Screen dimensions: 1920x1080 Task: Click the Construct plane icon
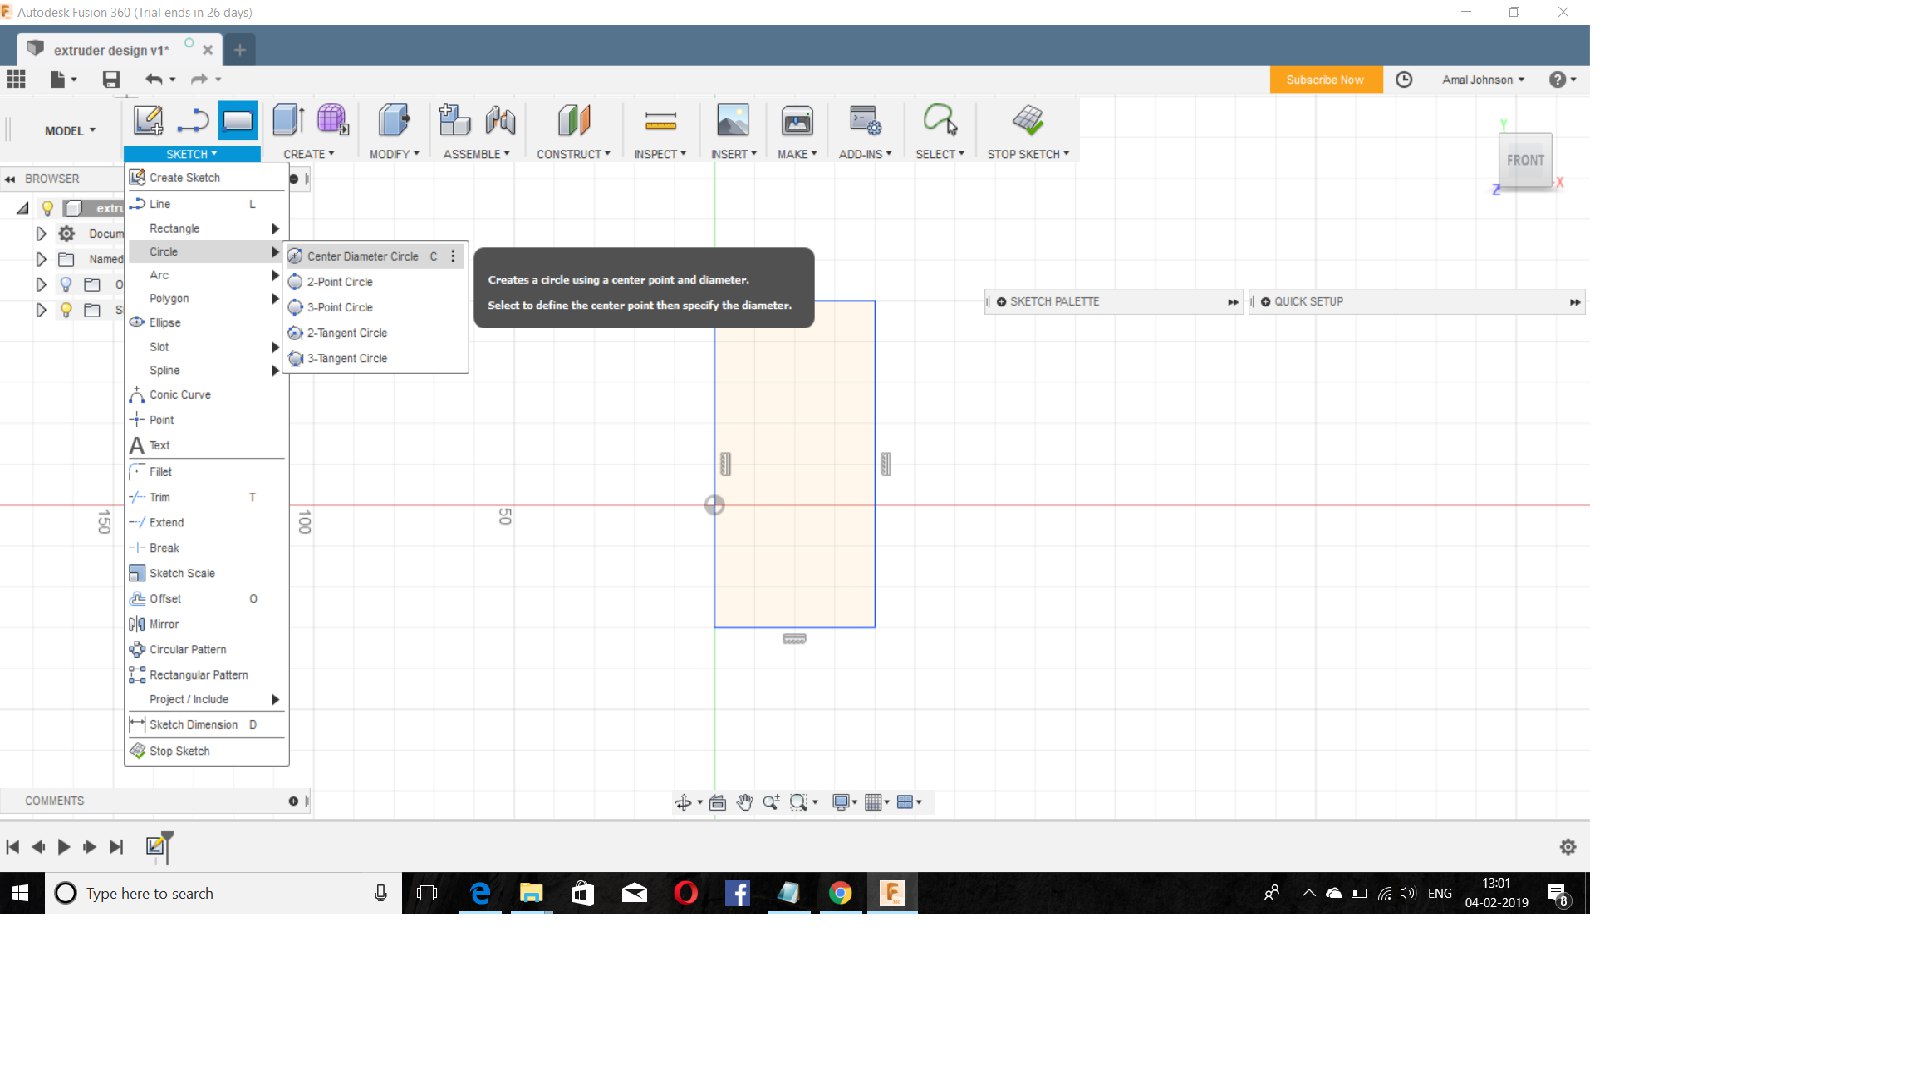tap(573, 122)
